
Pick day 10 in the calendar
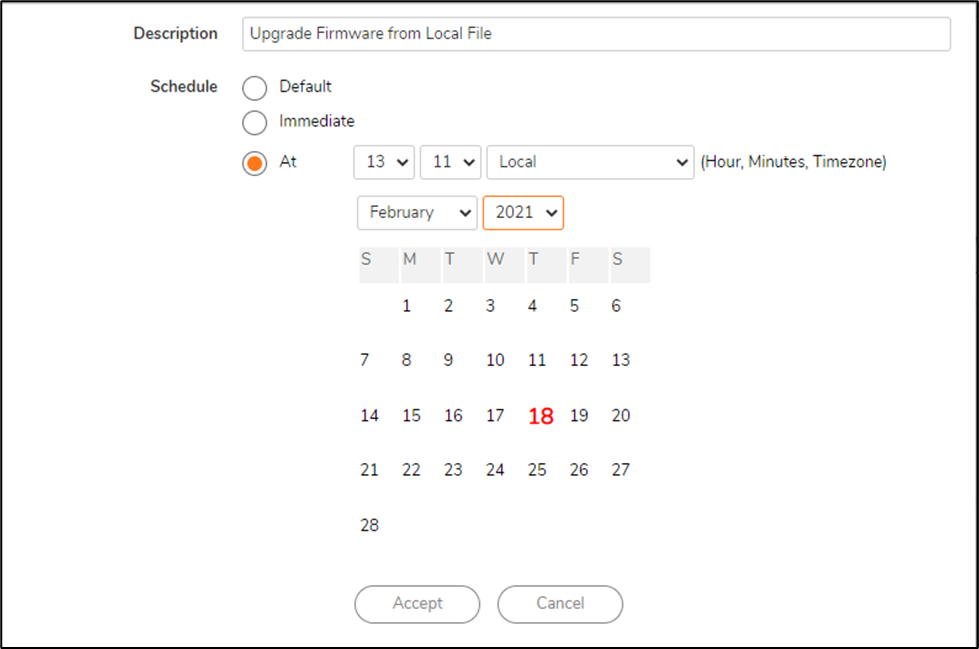point(495,360)
